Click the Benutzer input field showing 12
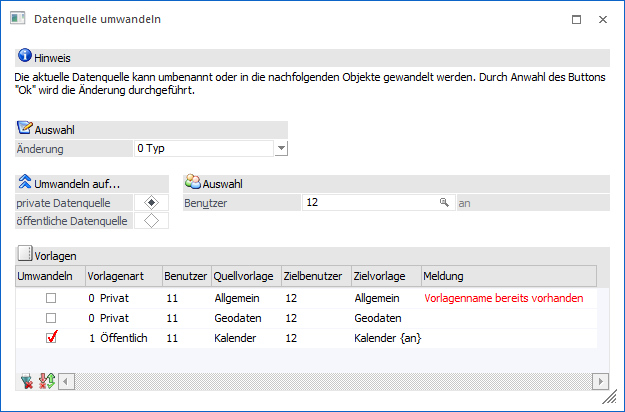This screenshot has height=412, width=625. pyautogui.click(x=370, y=203)
